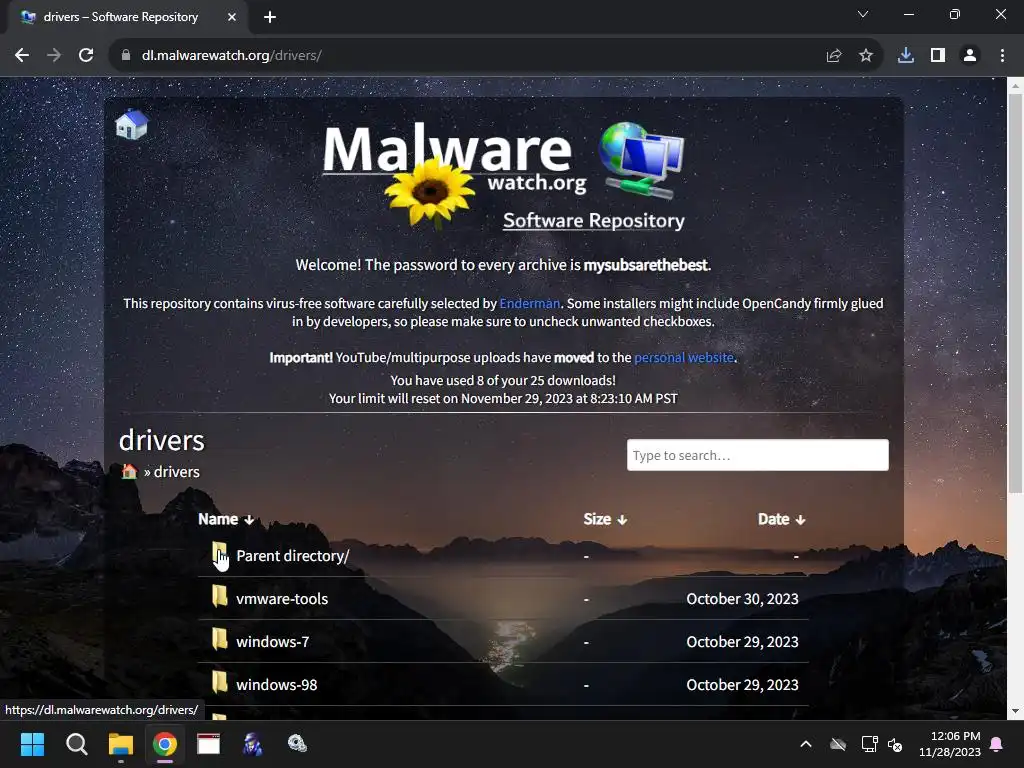The width and height of the screenshot is (1024, 768).
Task: Click the breadcrumb home icon before drivers
Action: pos(129,471)
